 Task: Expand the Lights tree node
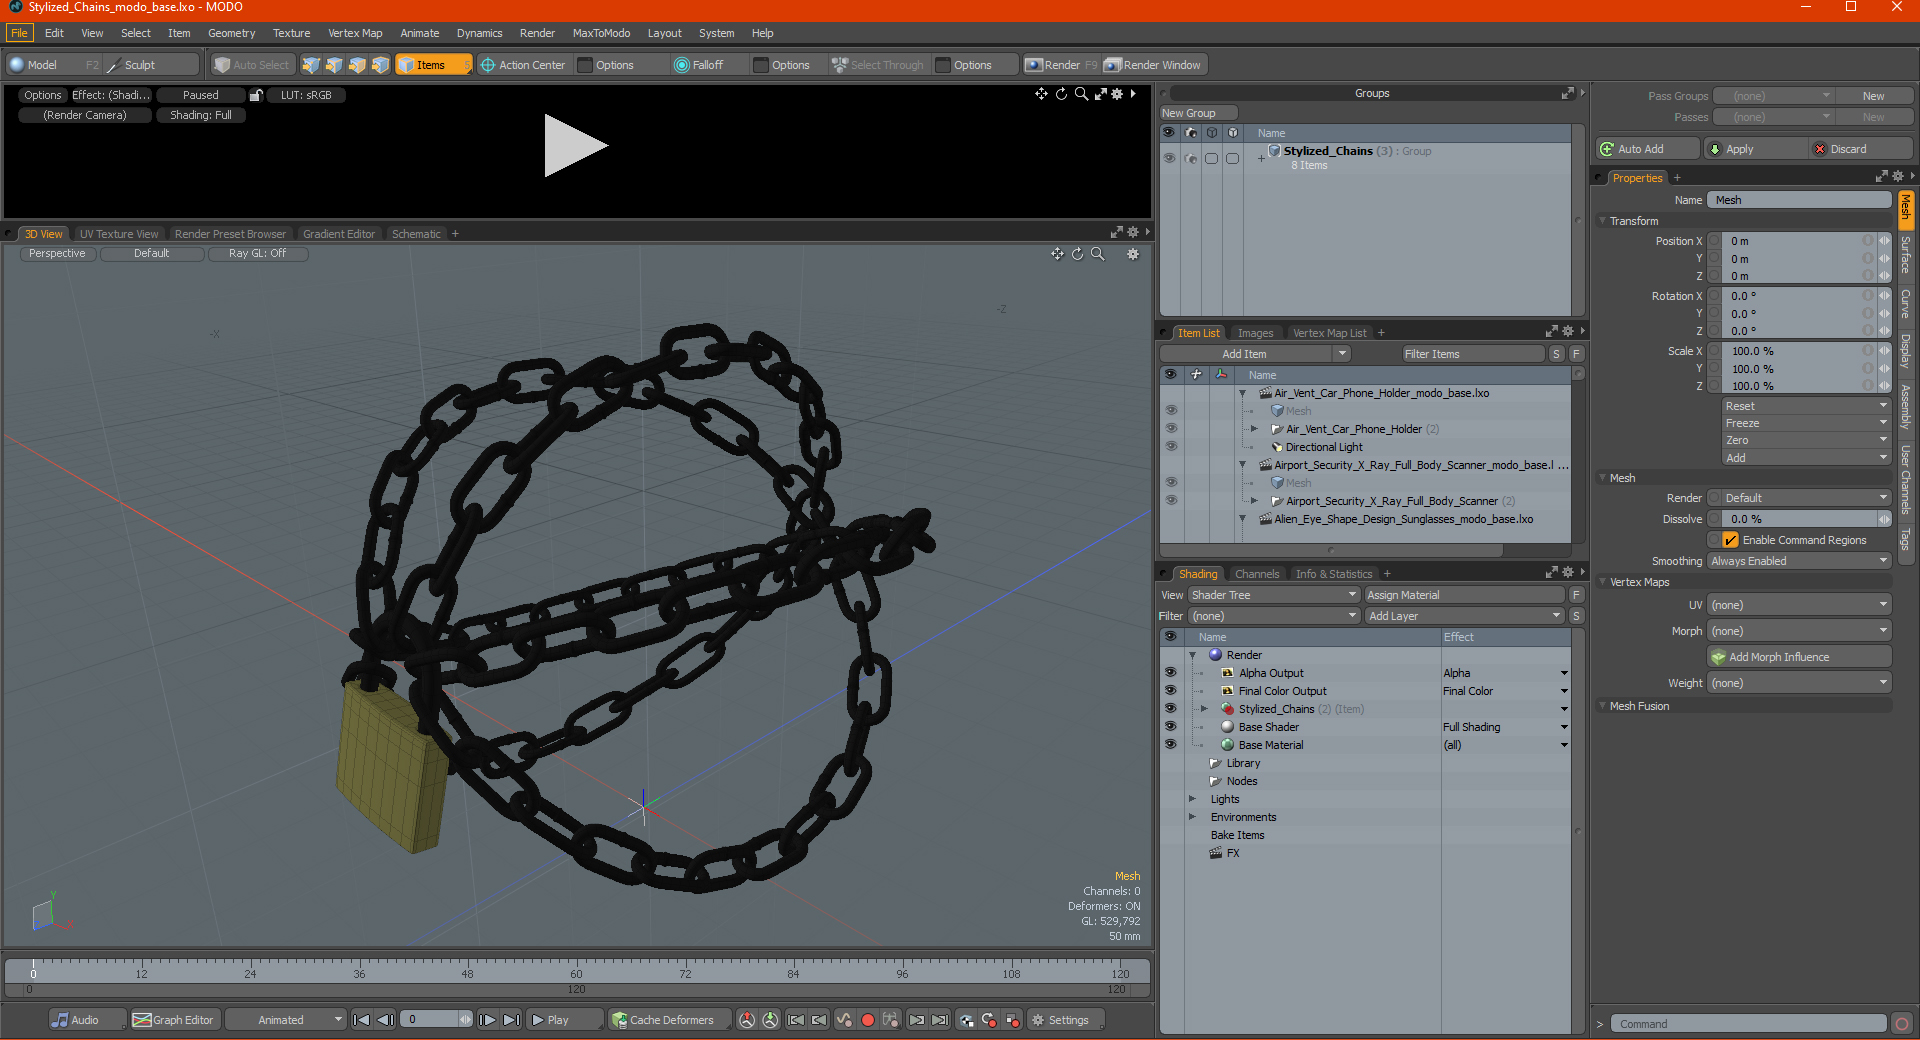click(1192, 799)
